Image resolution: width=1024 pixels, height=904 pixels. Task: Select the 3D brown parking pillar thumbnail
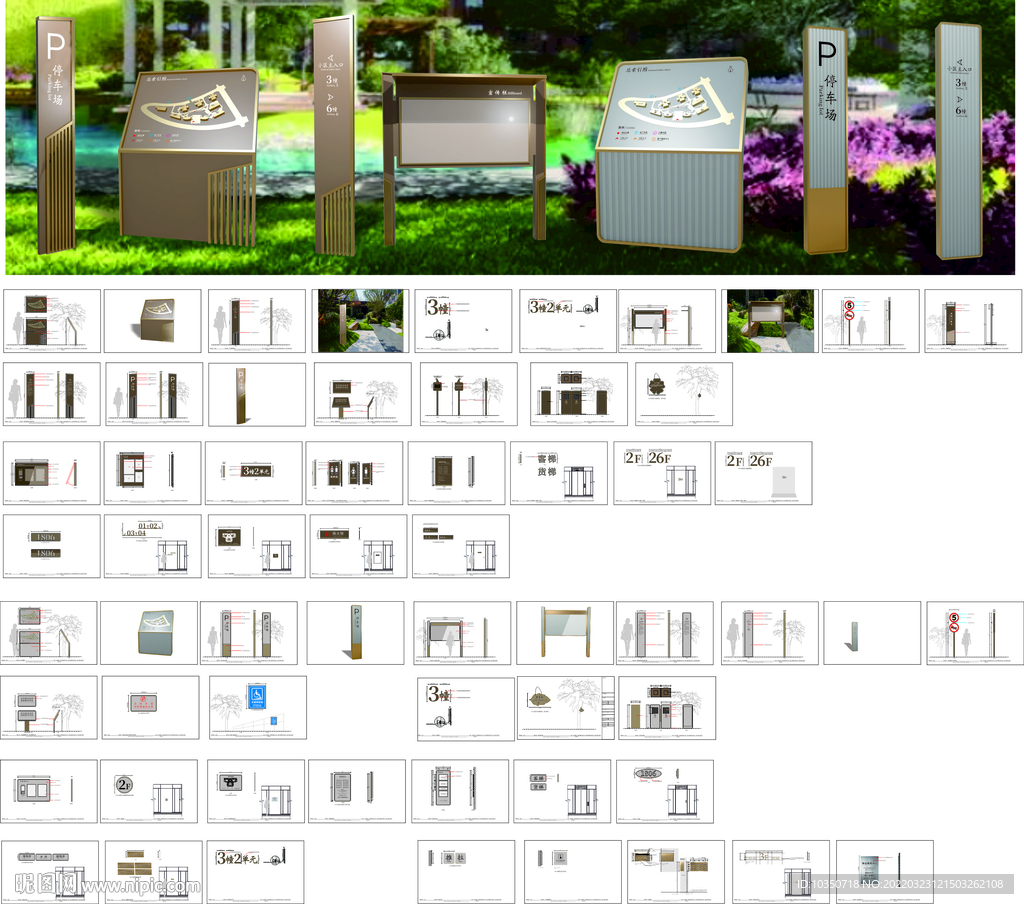click(257, 395)
